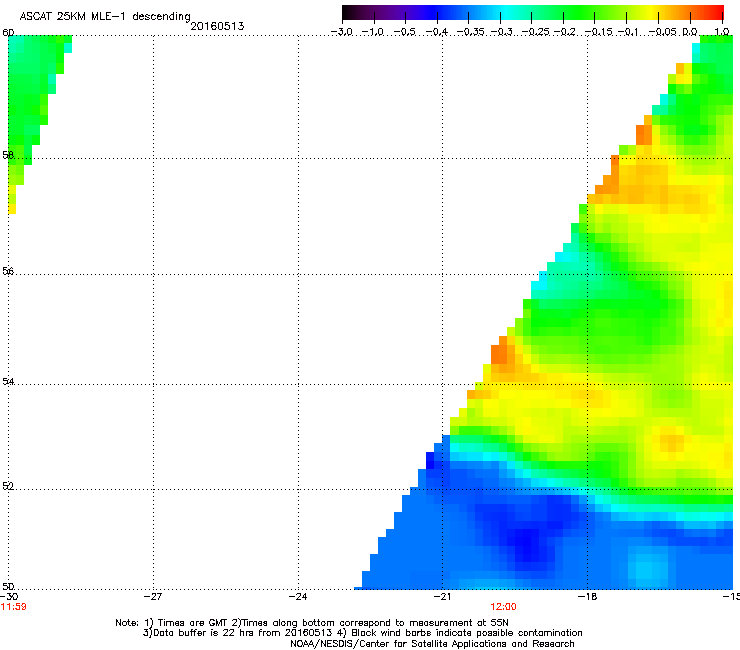Click the '-0.25' colorbar tick label
The height and width of the screenshot is (650, 740).
[535, 32]
